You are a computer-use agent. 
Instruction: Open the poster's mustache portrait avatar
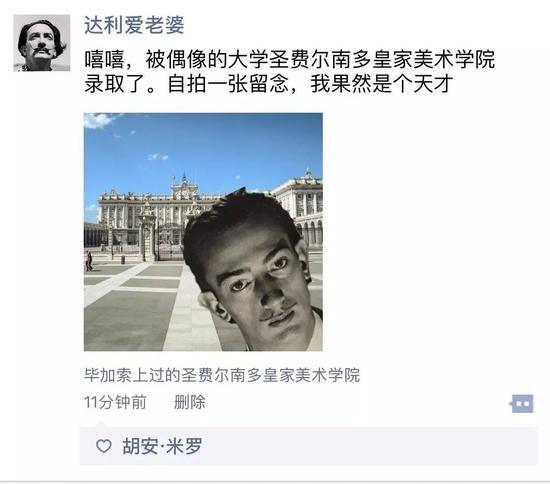click(x=42, y=43)
